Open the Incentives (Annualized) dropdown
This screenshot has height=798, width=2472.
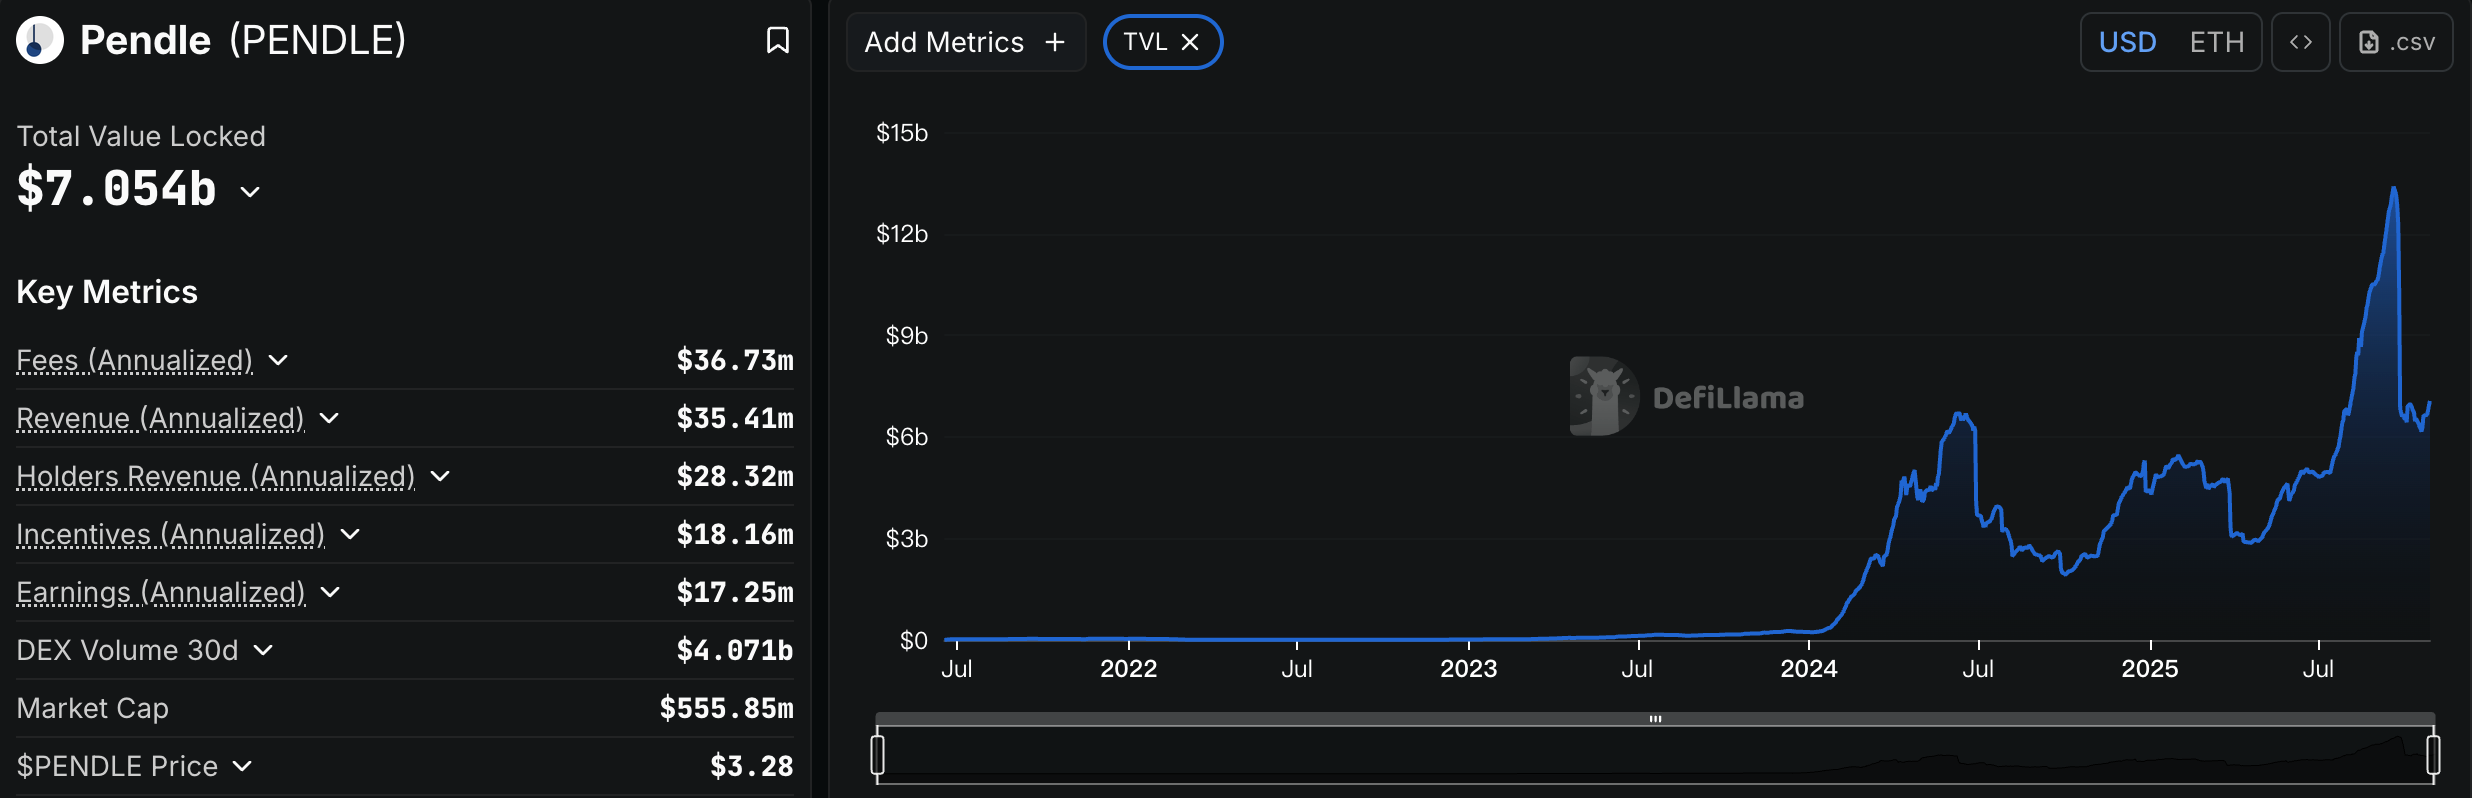[349, 534]
